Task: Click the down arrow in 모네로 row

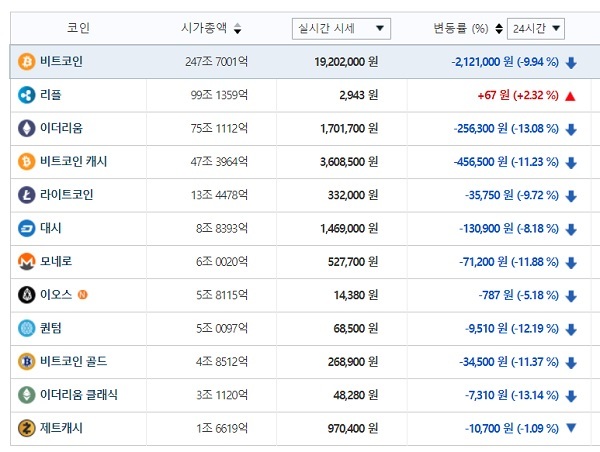Action: [x=571, y=263]
